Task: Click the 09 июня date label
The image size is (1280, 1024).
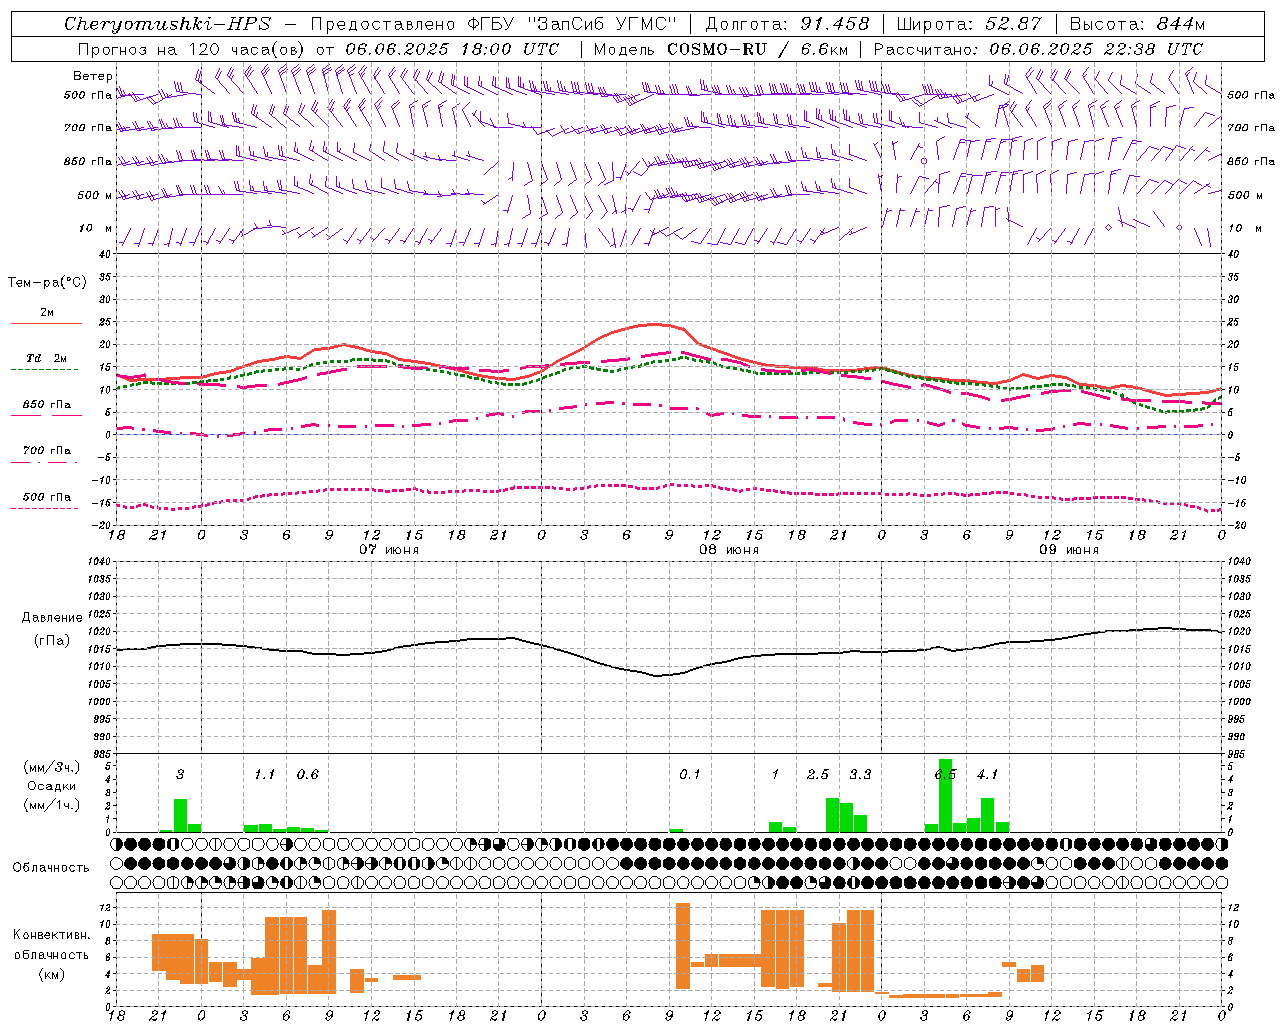Action: 1069,550
